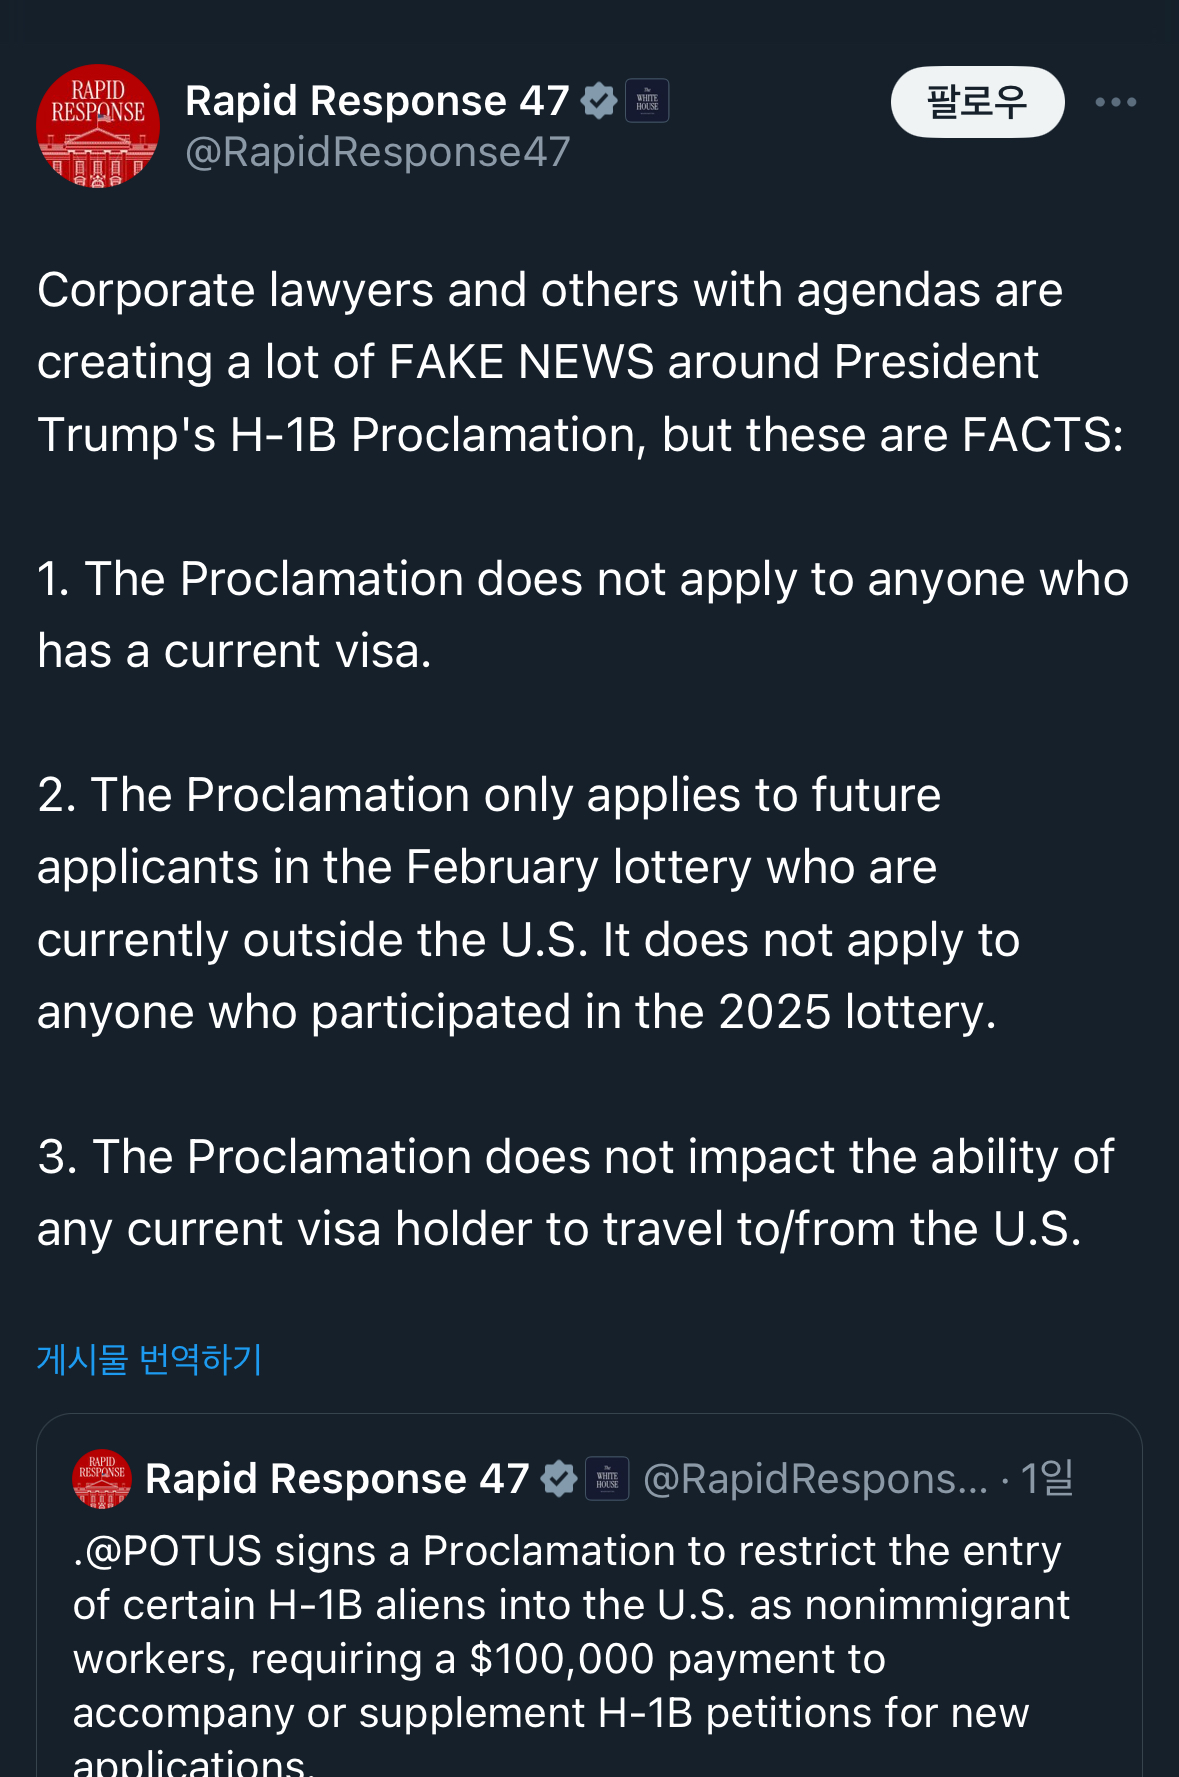Tap the truncated @RapidRespons... handle in the quoted post
Viewport: 1179px width, 1777px height.
coord(815,1479)
